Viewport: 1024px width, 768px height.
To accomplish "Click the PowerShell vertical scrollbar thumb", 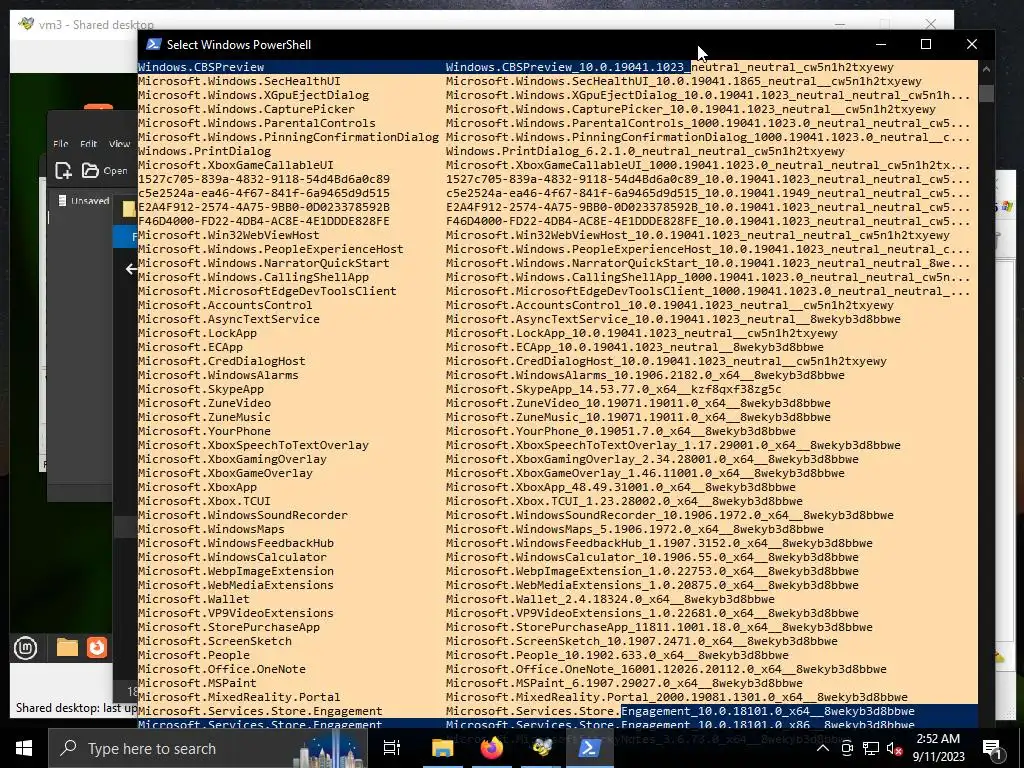I will coord(986,93).
